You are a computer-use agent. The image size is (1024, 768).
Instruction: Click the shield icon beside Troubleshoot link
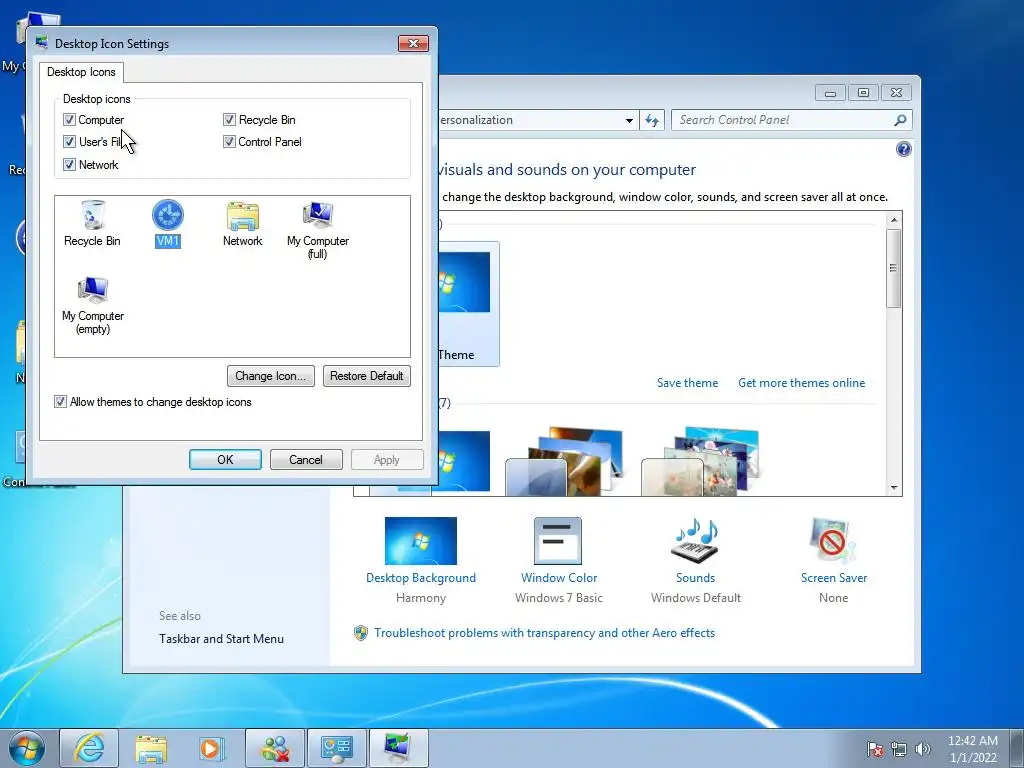tap(360, 633)
